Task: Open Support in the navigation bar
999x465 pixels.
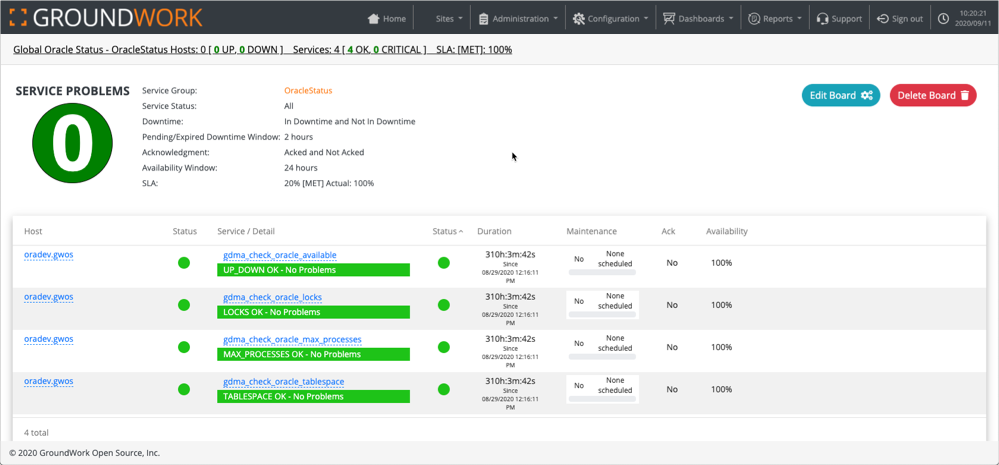Action: click(840, 18)
